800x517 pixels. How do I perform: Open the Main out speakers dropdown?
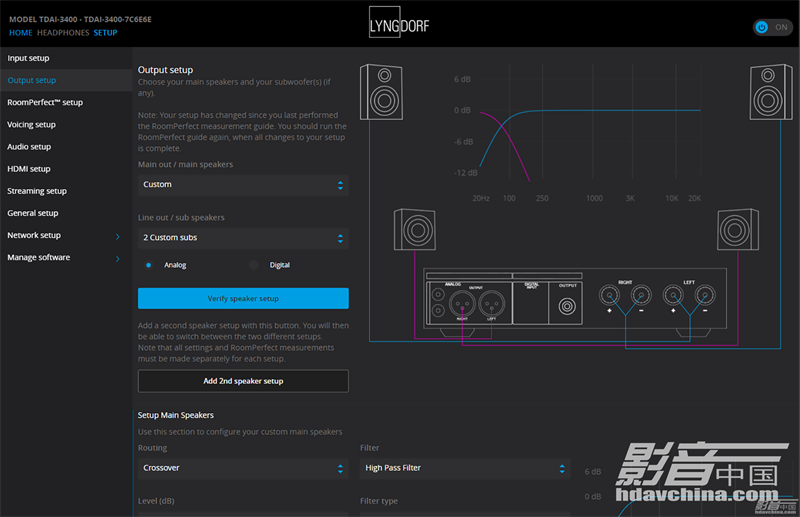click(243, 185)
